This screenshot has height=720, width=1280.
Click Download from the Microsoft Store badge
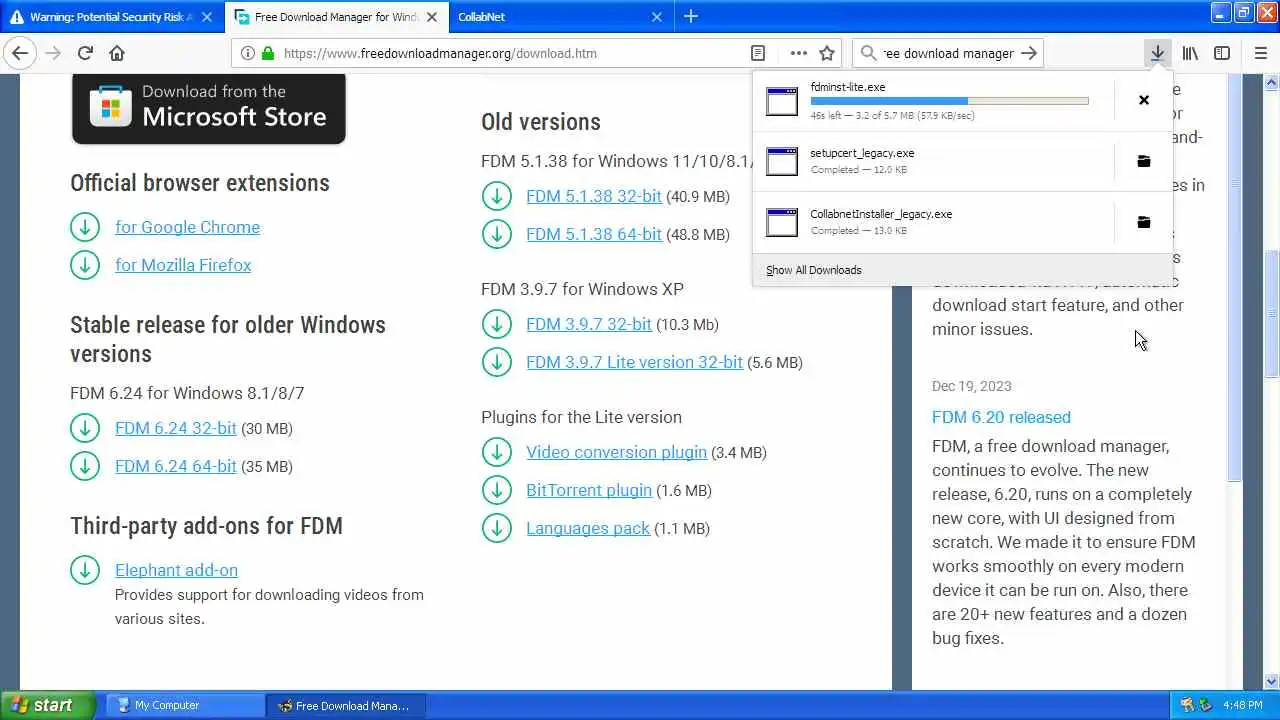tap(208, 108)
